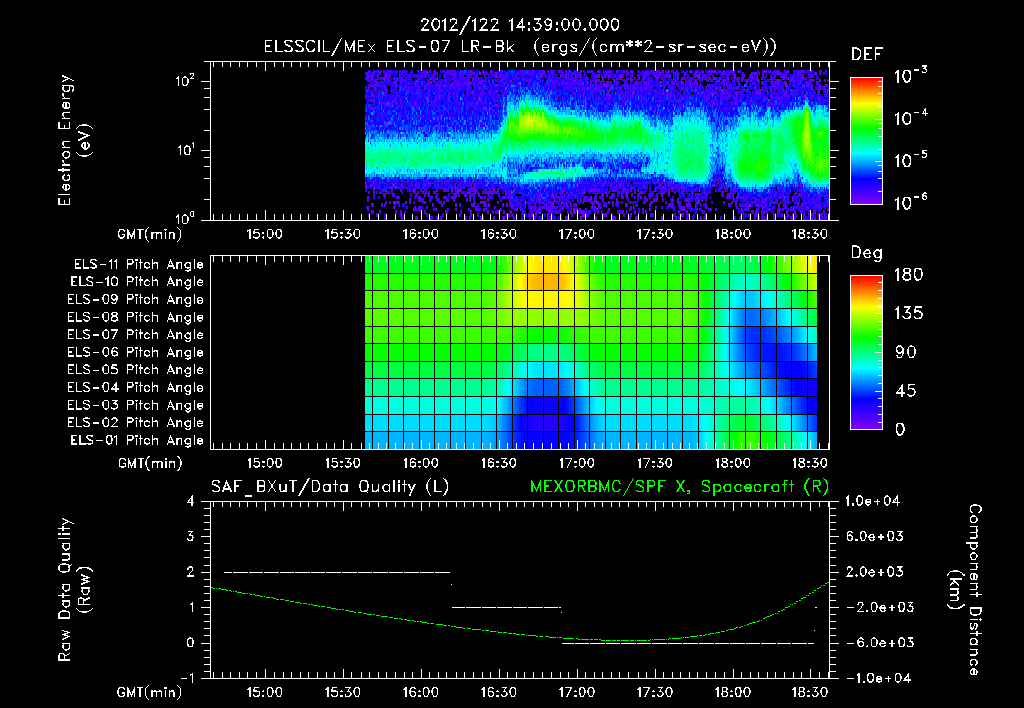The height and width of the screenshot is (708, 1024).
Task: Click the DEF color bar legend
Action: point(866,141)
